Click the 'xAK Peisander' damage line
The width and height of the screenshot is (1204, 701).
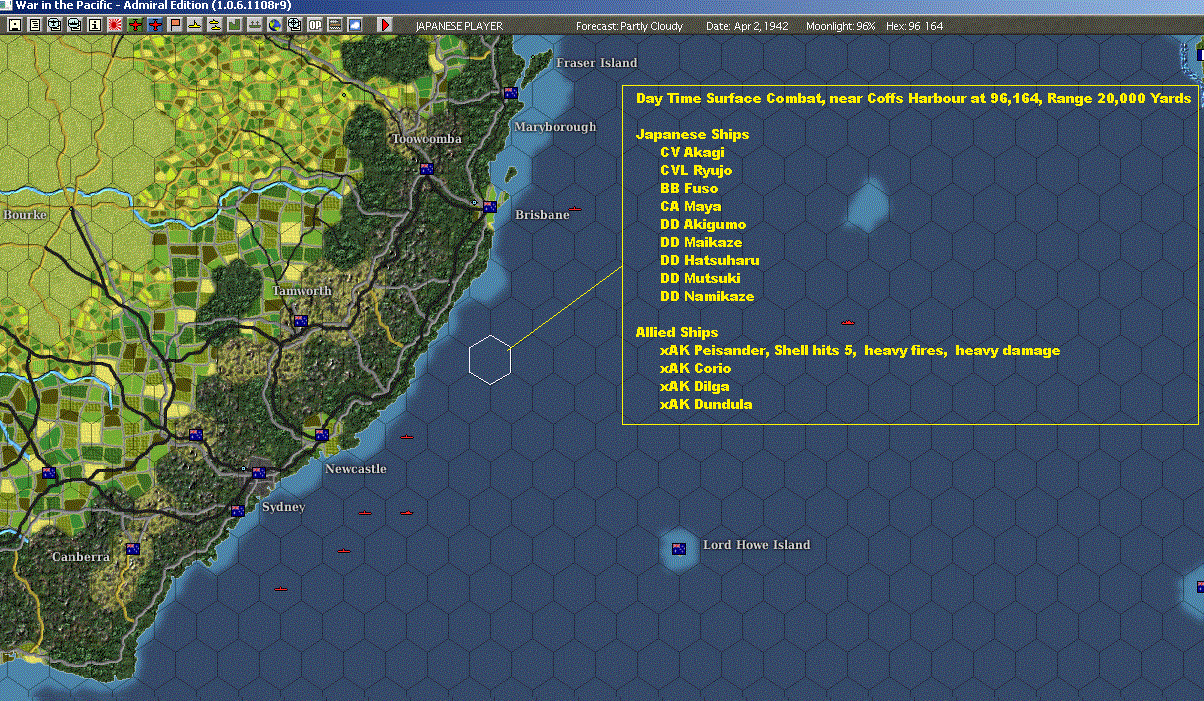tap(860, 350)
